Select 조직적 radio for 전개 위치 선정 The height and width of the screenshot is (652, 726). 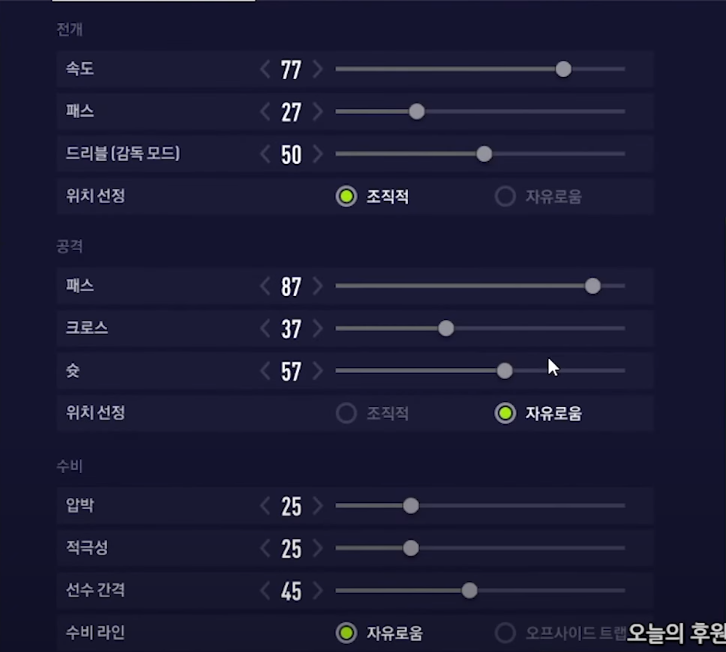pyautogui.click(x=346, y=196)
